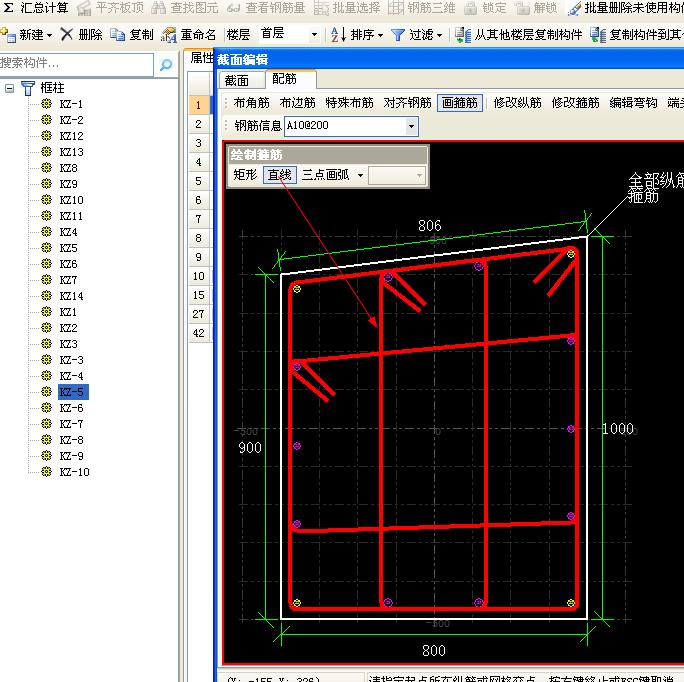Click the 复制 copy icon
Image resolution: width=684 pixels, height=682 pixels.
pyautogui.click(x=117, y=34)
